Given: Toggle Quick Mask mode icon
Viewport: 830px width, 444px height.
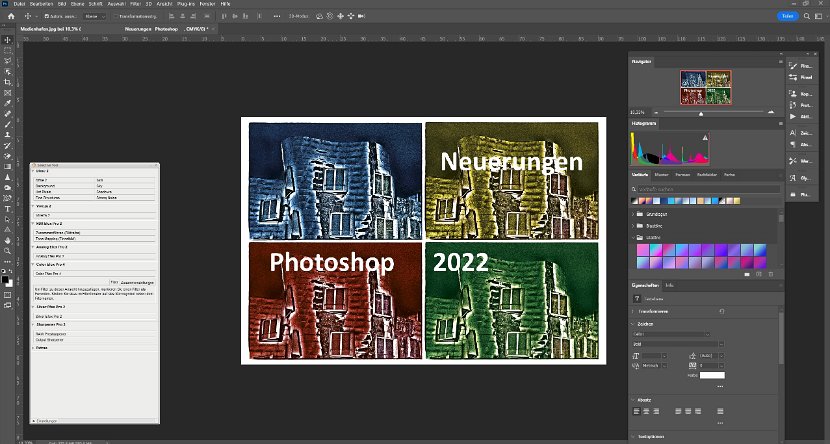Looking at the screenshot, I should (7, 295).
